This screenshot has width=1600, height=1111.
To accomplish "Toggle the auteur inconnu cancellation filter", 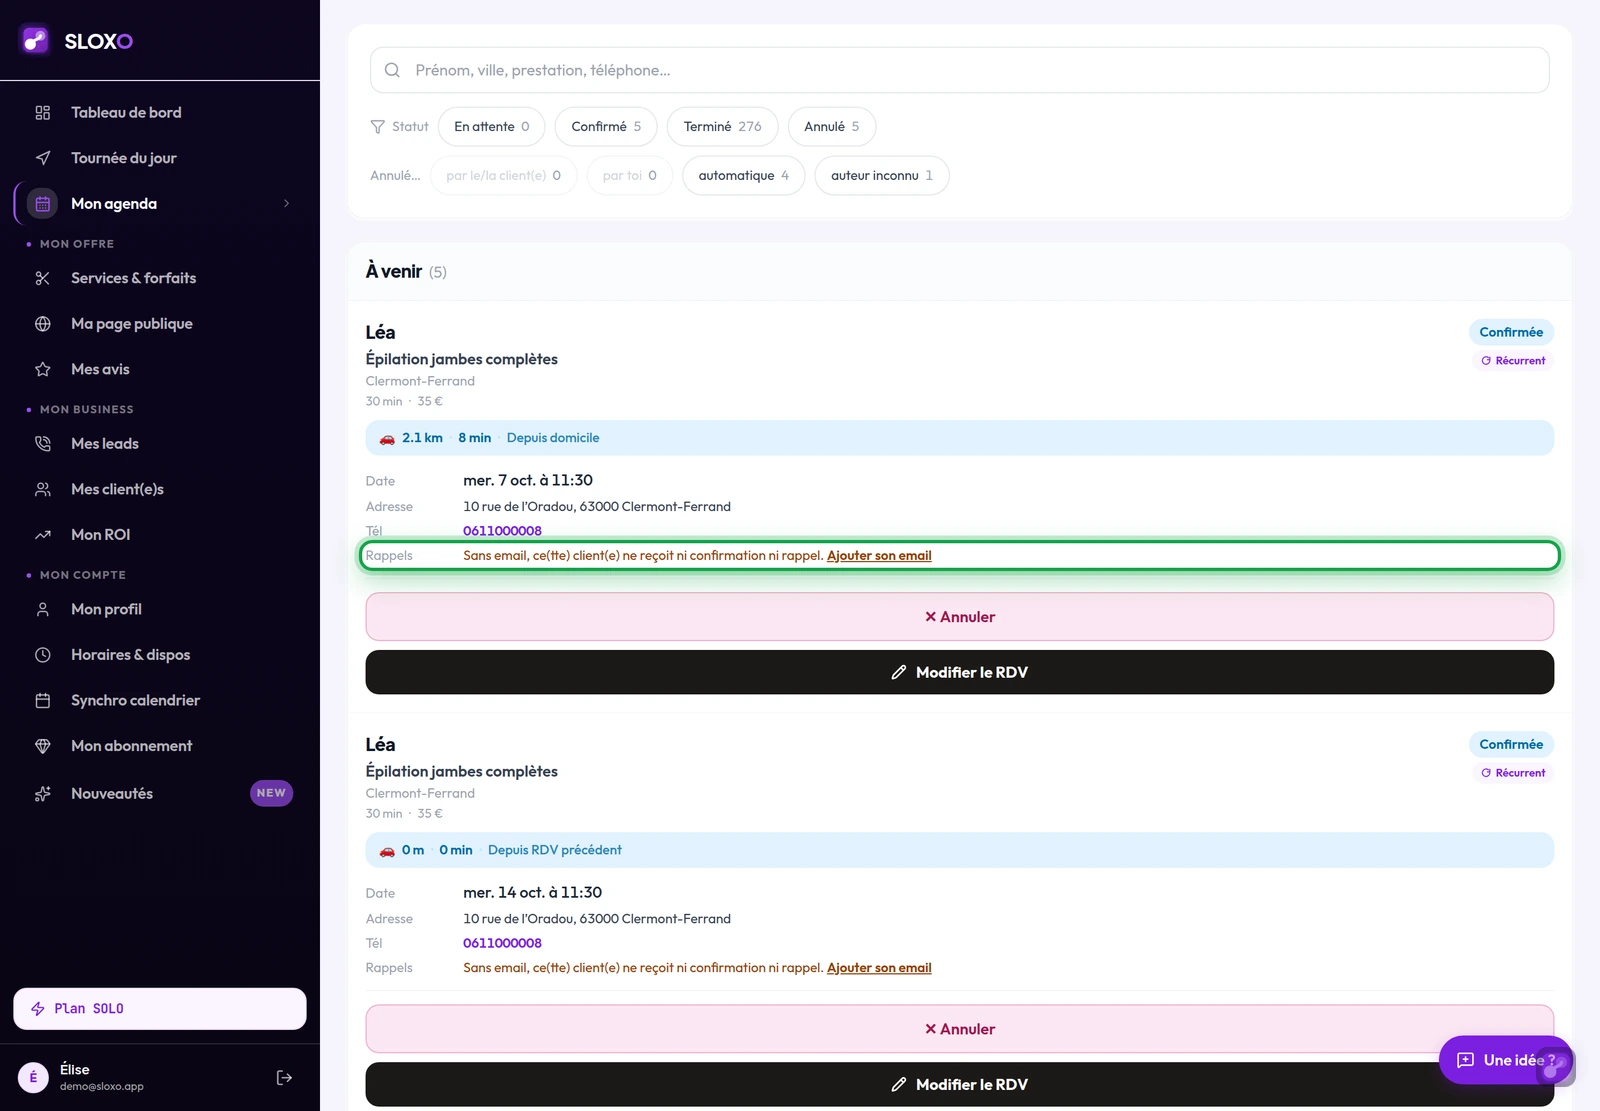I will tap(882, 176).
